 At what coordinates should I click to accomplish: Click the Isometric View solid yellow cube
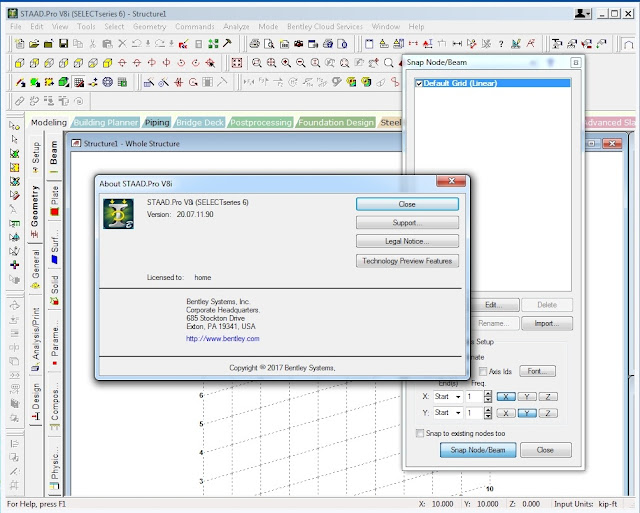[107, 63]
